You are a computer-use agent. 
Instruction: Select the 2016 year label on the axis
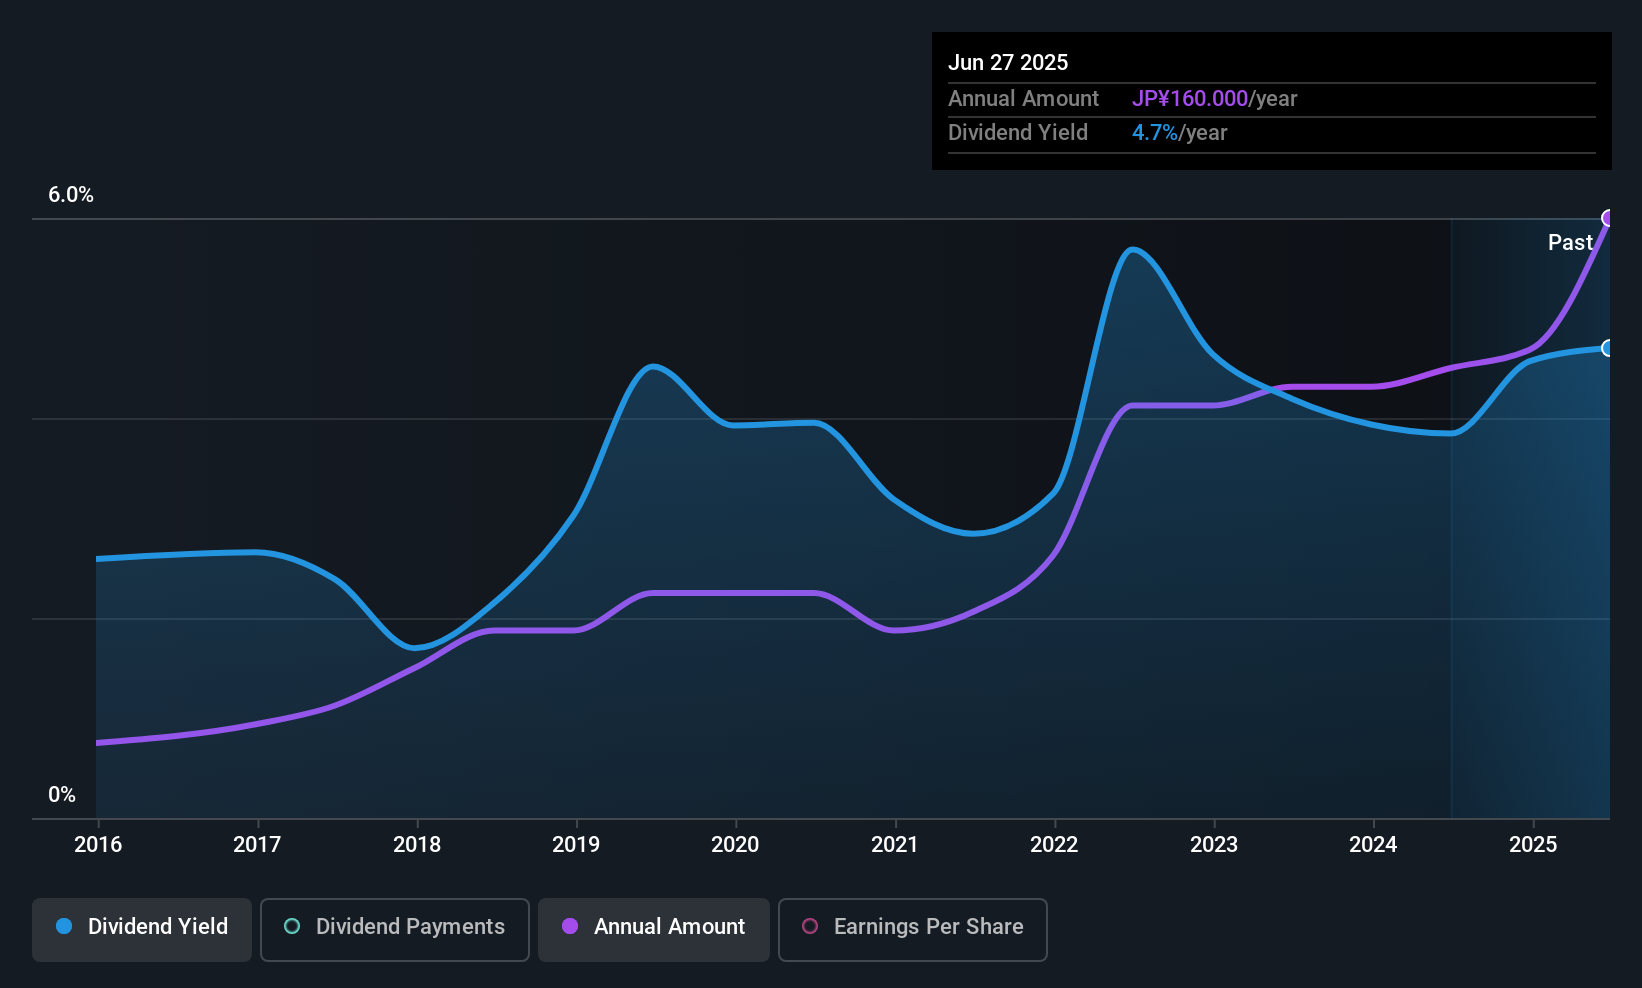(x=97, y=844)
